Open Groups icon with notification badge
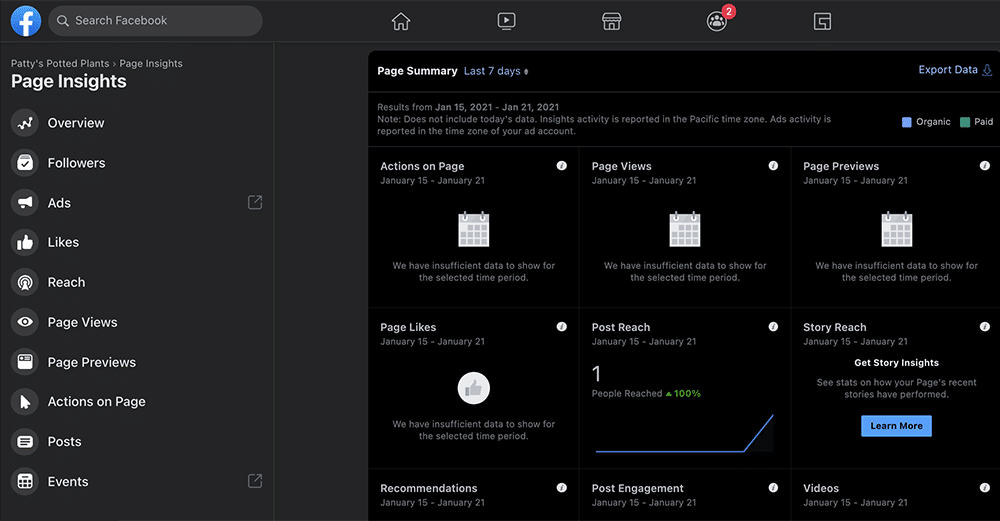Viewport: 1000px width, 521px height. click(x=717, y=21)
